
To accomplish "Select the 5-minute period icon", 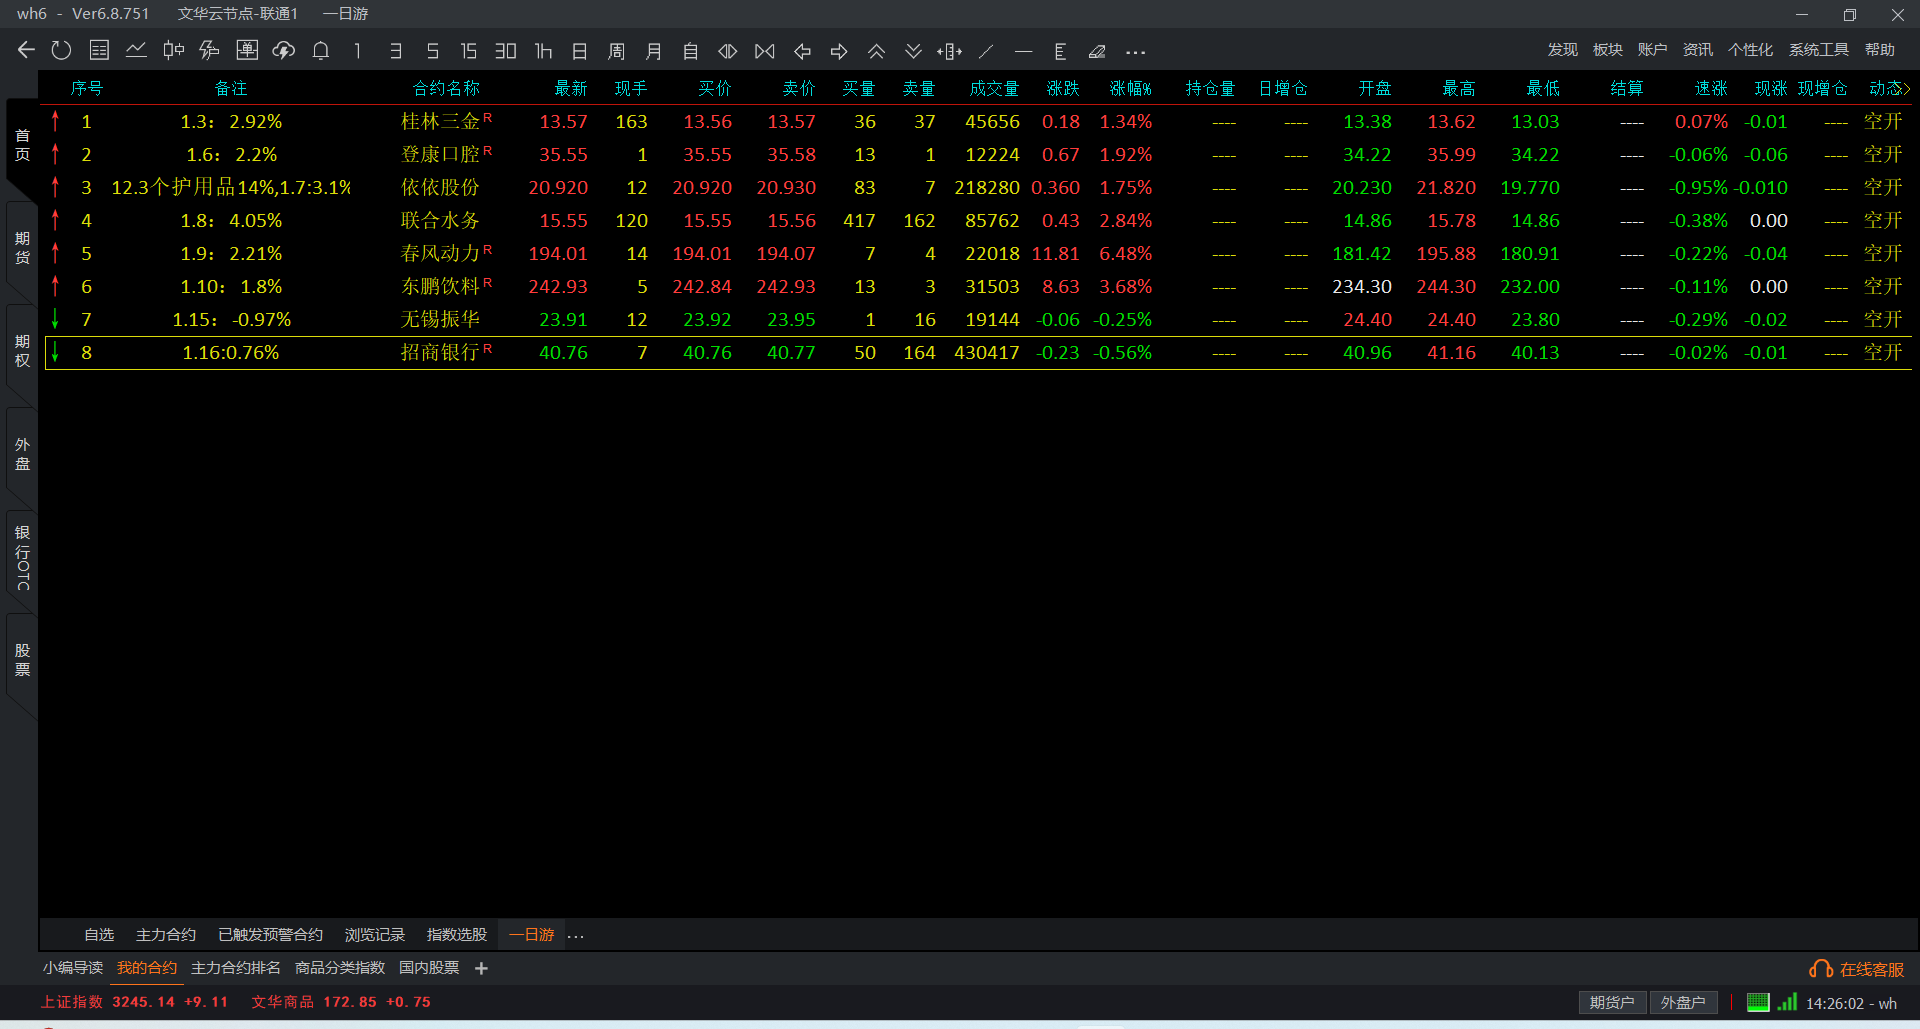I will click(x=433, y=51).
